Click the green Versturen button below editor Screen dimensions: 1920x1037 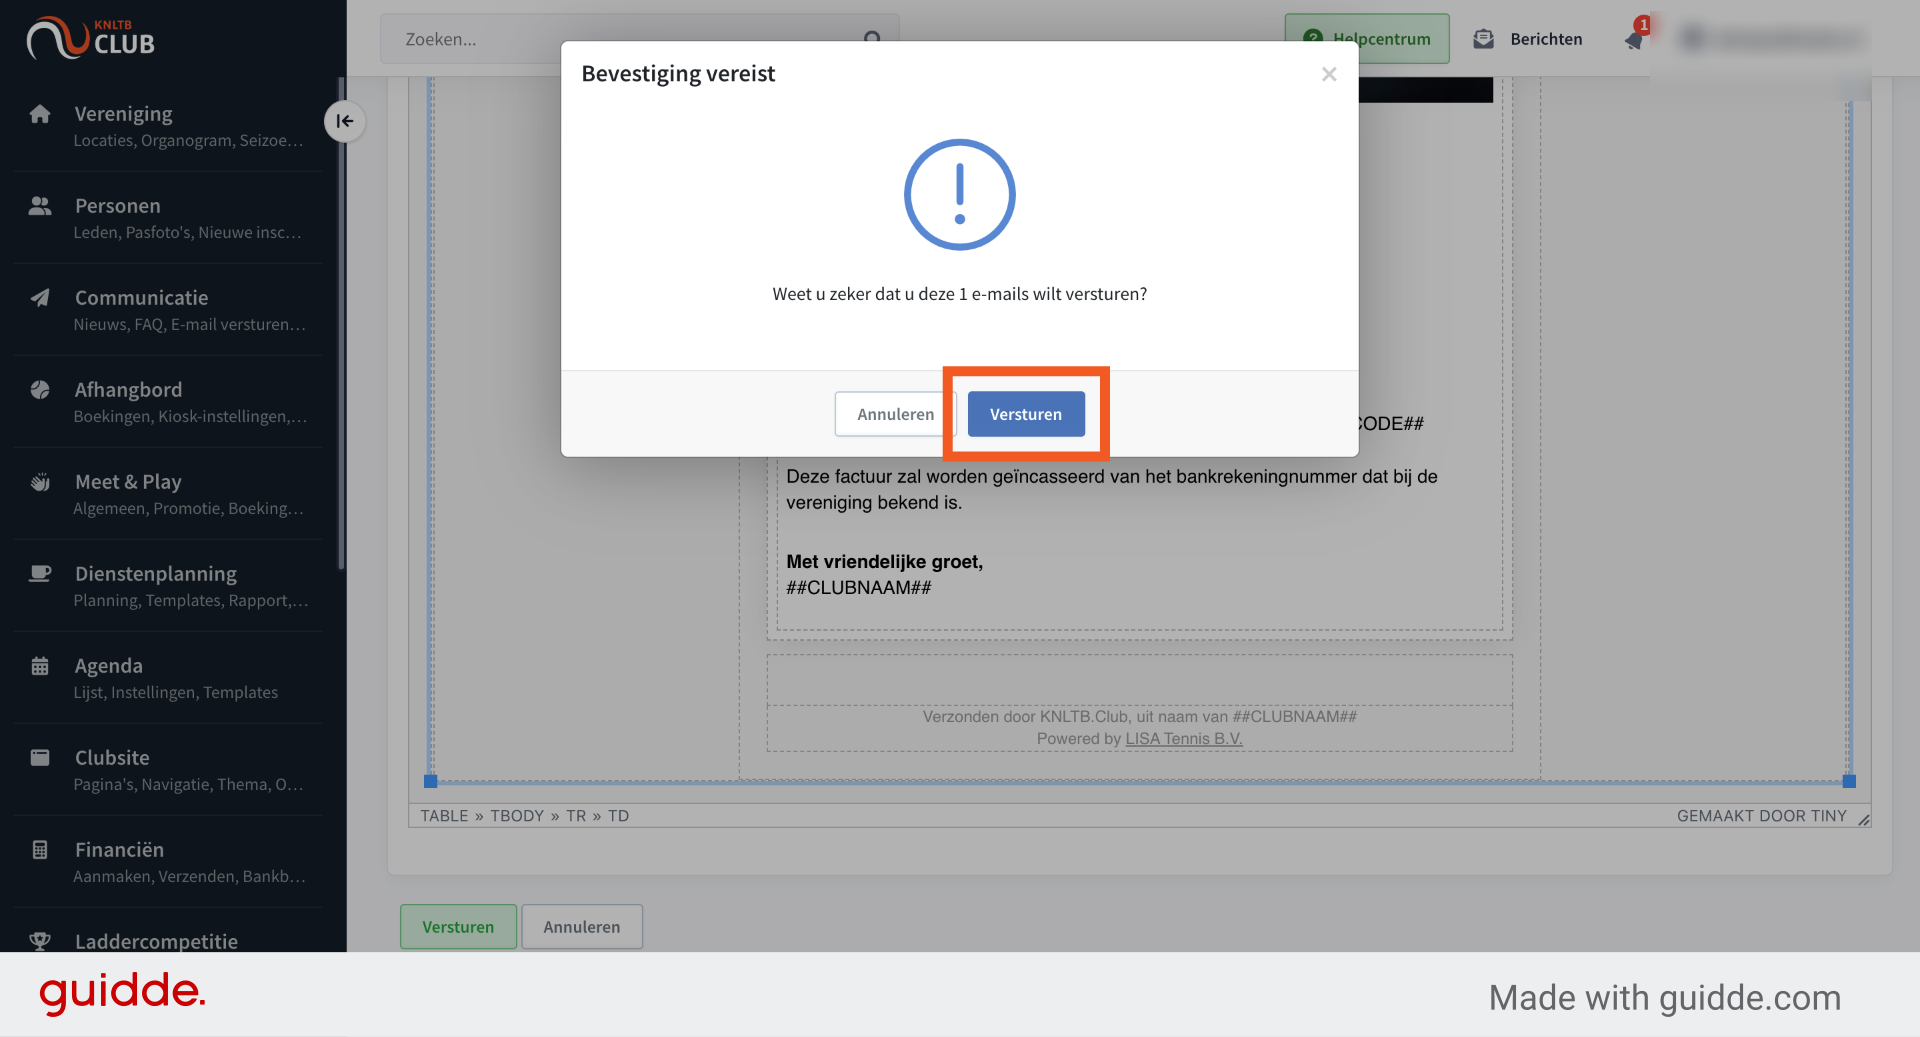point(458,927)
